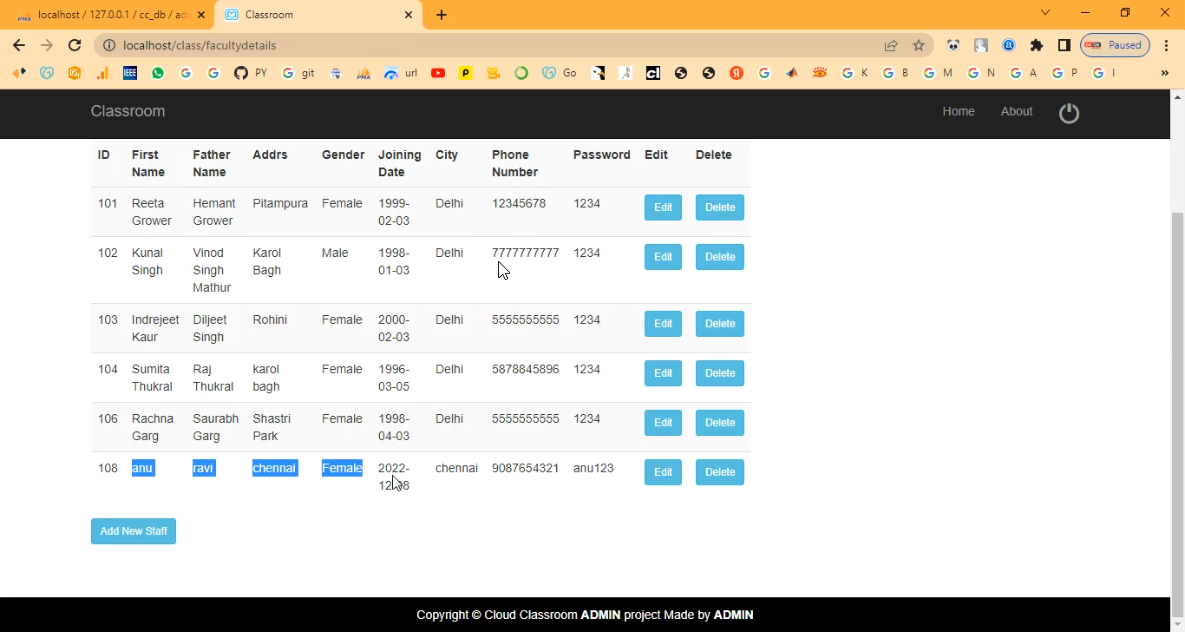Toggle the browser side panel icon
Image resolution: width=1185 pixels, height=632 pixels.
tap(1064, 45)
